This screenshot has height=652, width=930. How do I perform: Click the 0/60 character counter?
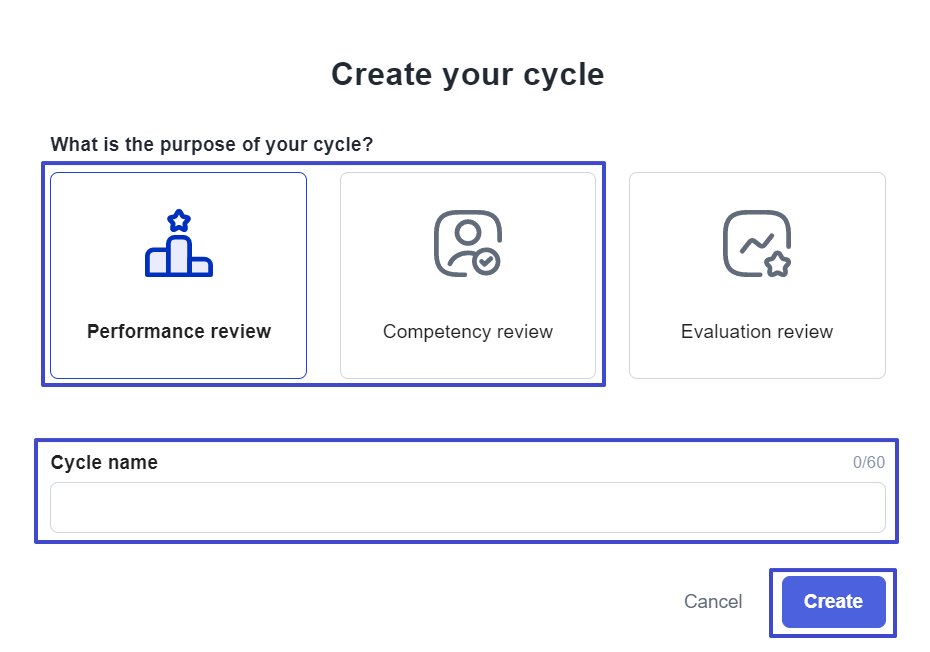[869, 462]
